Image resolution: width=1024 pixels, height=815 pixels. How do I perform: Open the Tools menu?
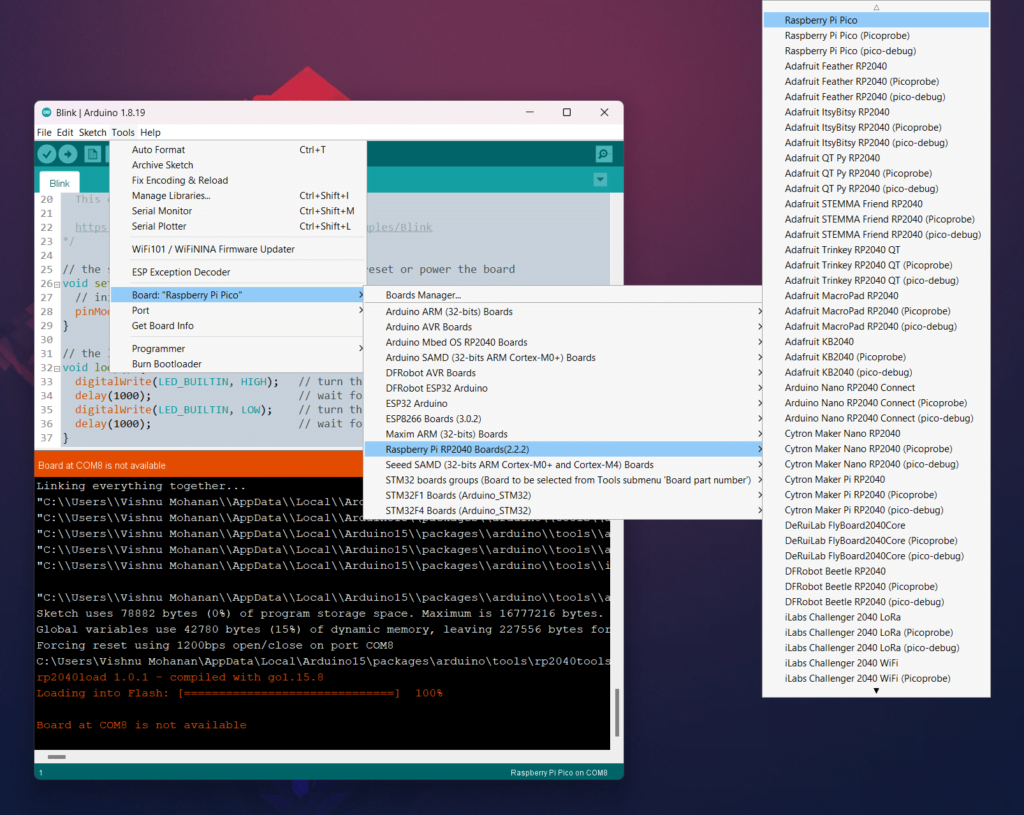point(123,133)
